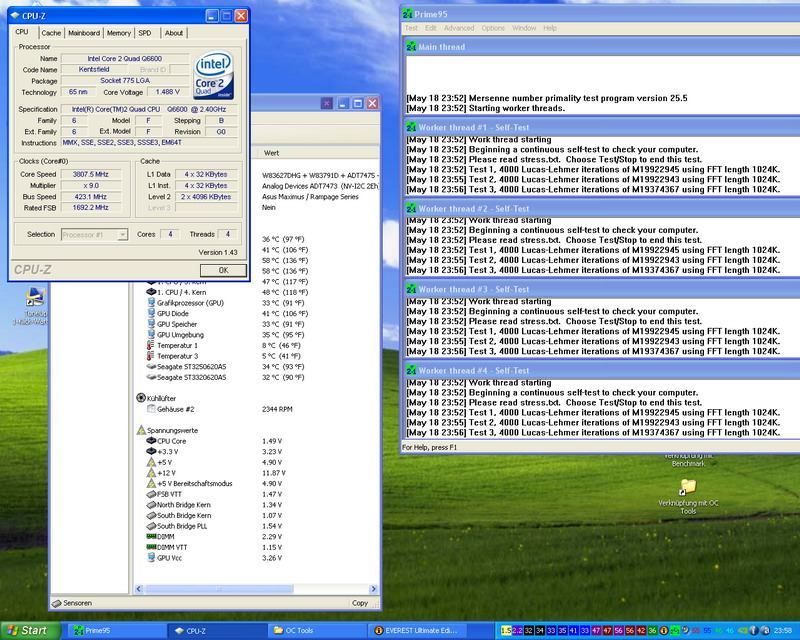Click the GPU Diode row icon
This screenshot has width=800, height=640.
(151, 313)
